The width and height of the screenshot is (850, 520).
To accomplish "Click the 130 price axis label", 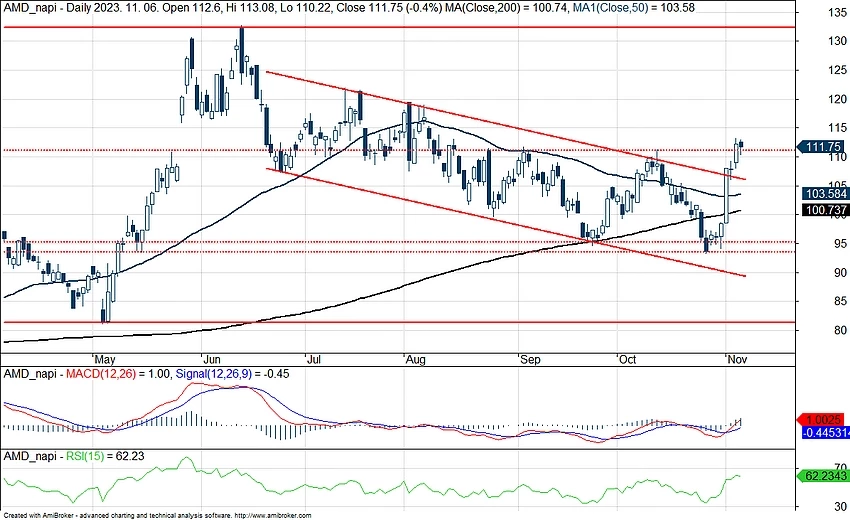I will [x=838, y=41].
